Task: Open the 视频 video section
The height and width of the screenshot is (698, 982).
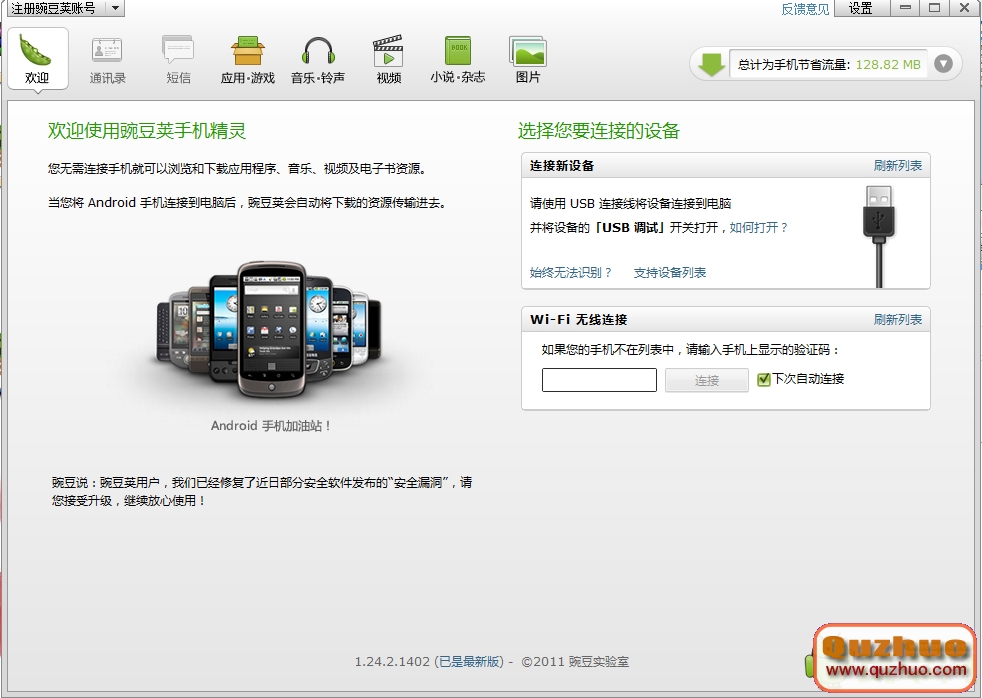Action: [388, 59]
